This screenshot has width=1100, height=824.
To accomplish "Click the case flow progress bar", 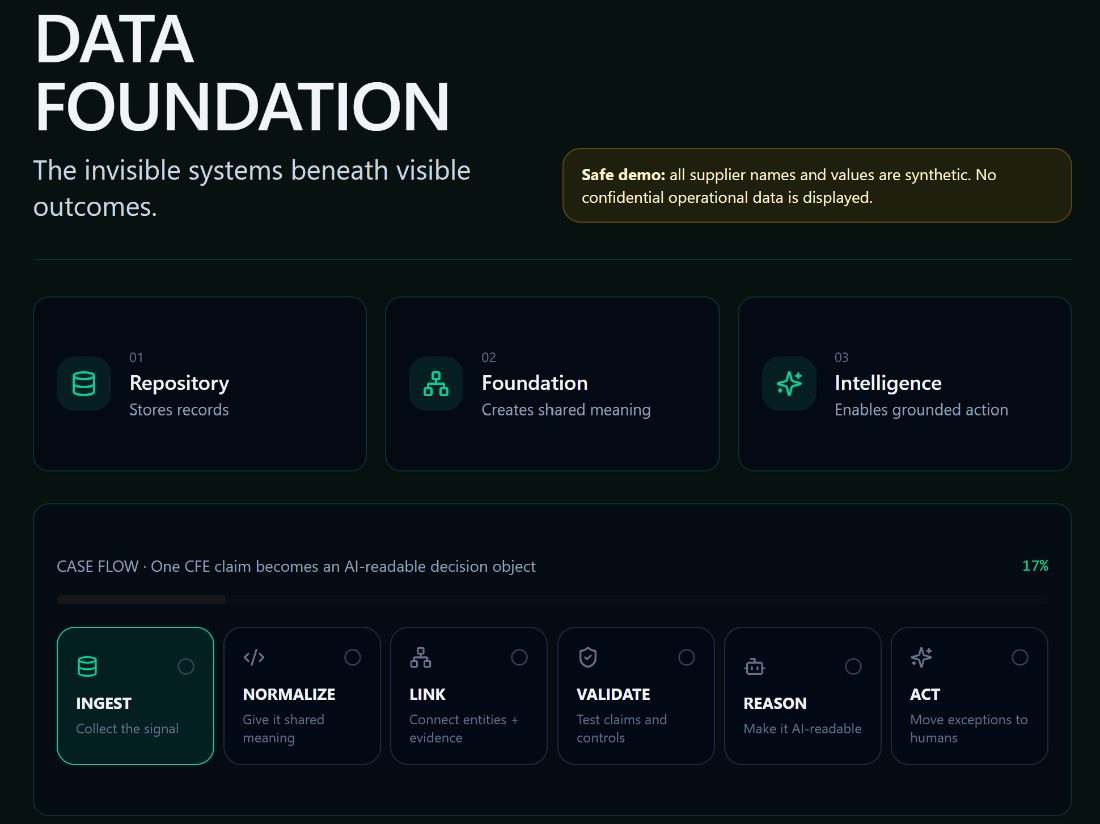I will [552, 600].
